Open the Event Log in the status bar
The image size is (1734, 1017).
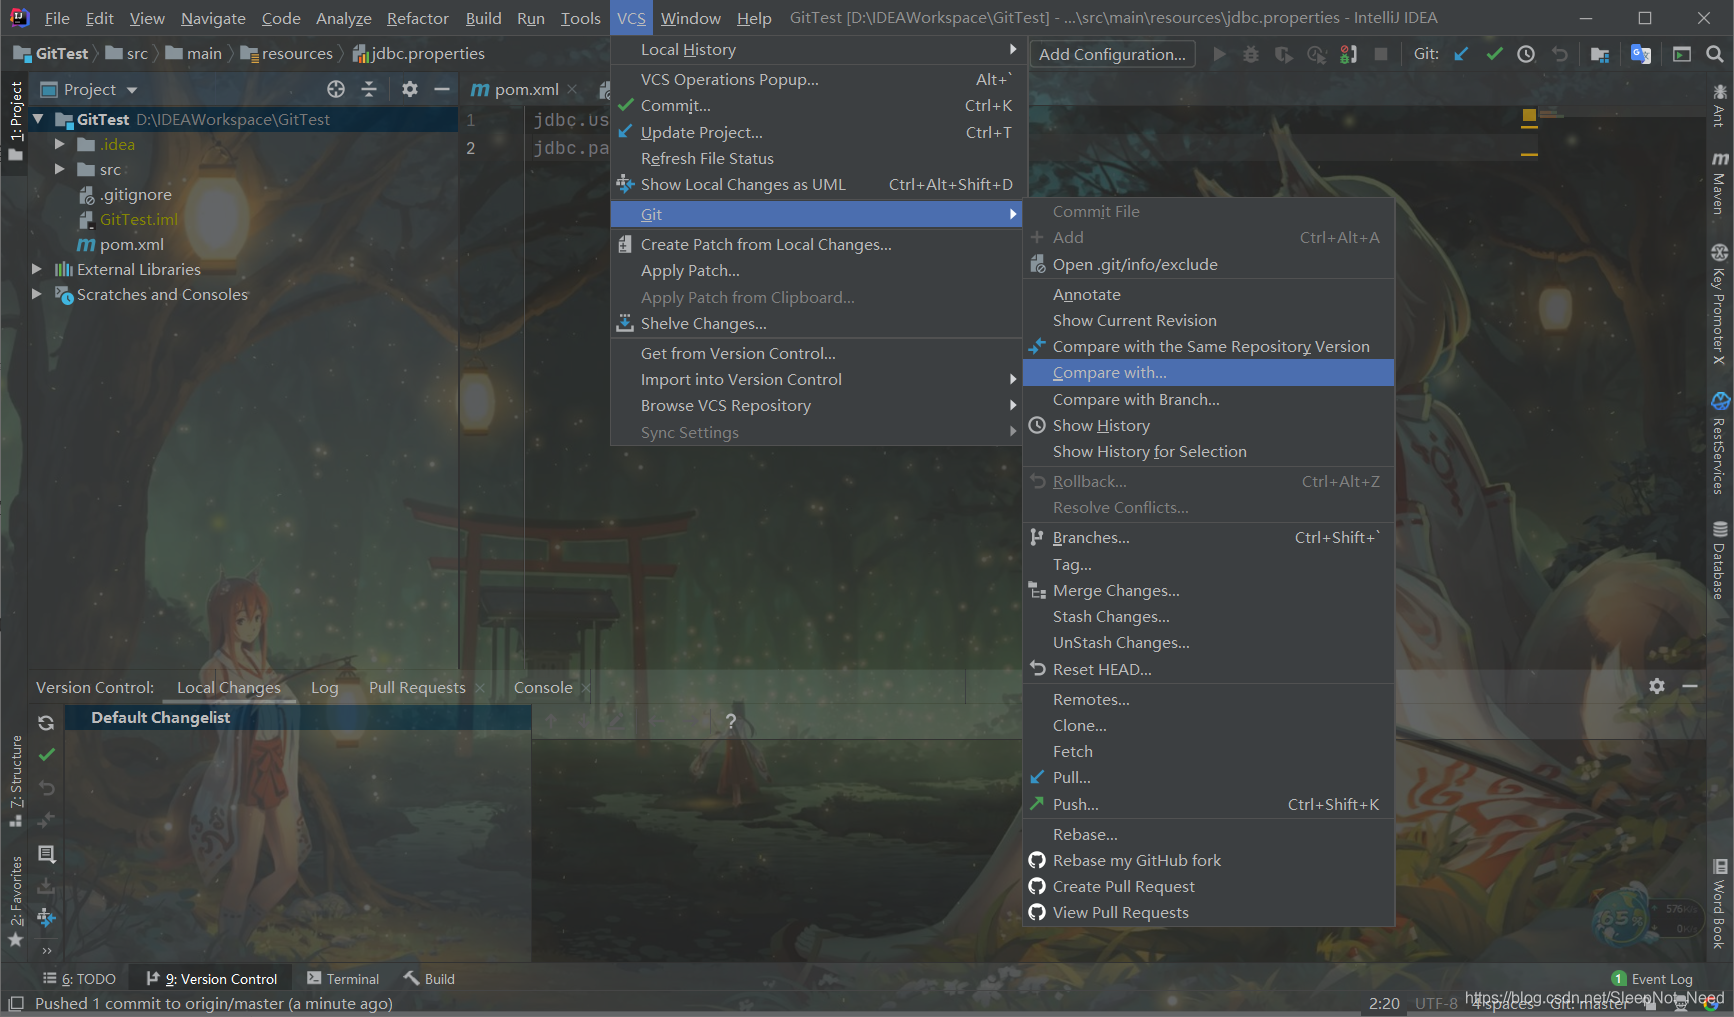(x=1652, y=979)
